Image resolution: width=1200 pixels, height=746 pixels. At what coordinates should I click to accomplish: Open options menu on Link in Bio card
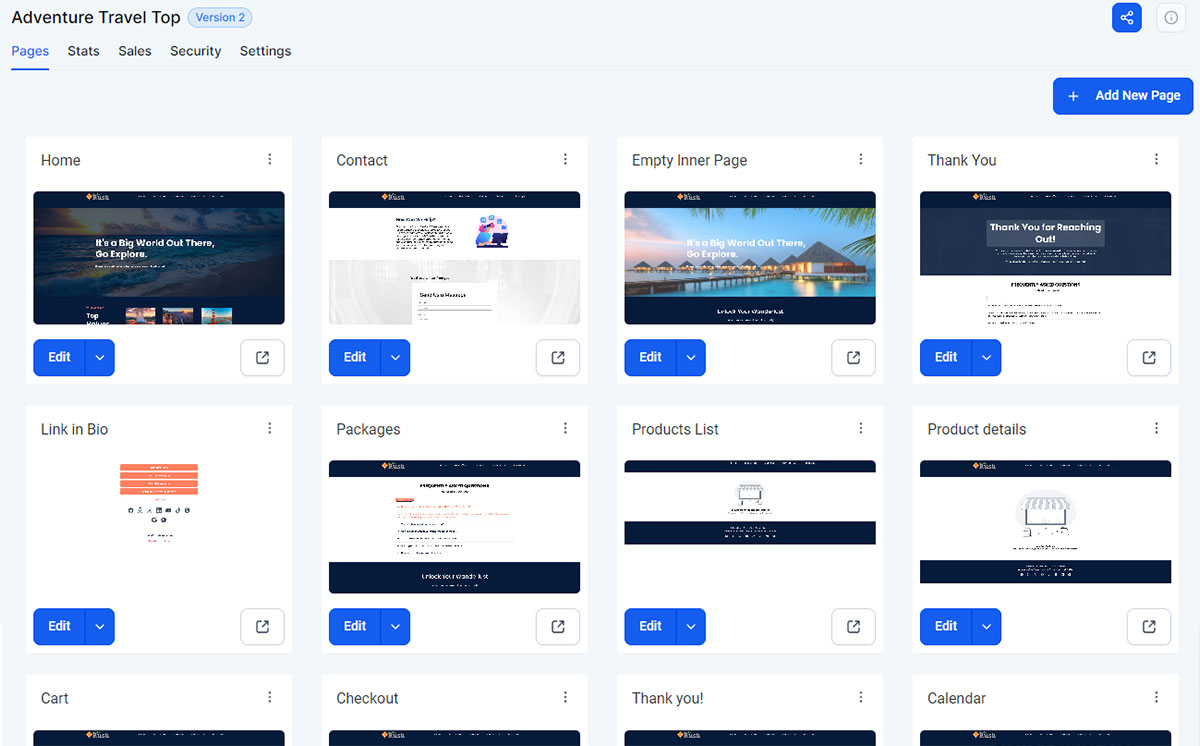click(x=270, y=429)
